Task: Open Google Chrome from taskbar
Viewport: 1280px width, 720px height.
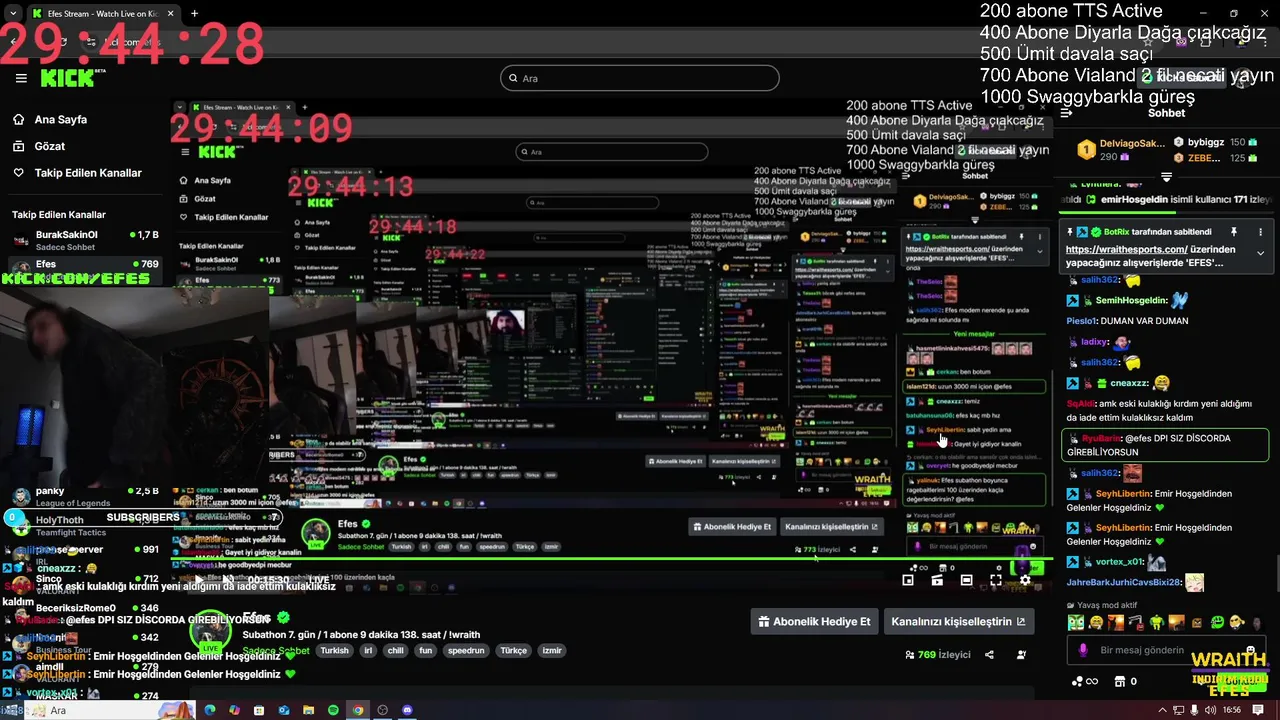Action: 358,710
